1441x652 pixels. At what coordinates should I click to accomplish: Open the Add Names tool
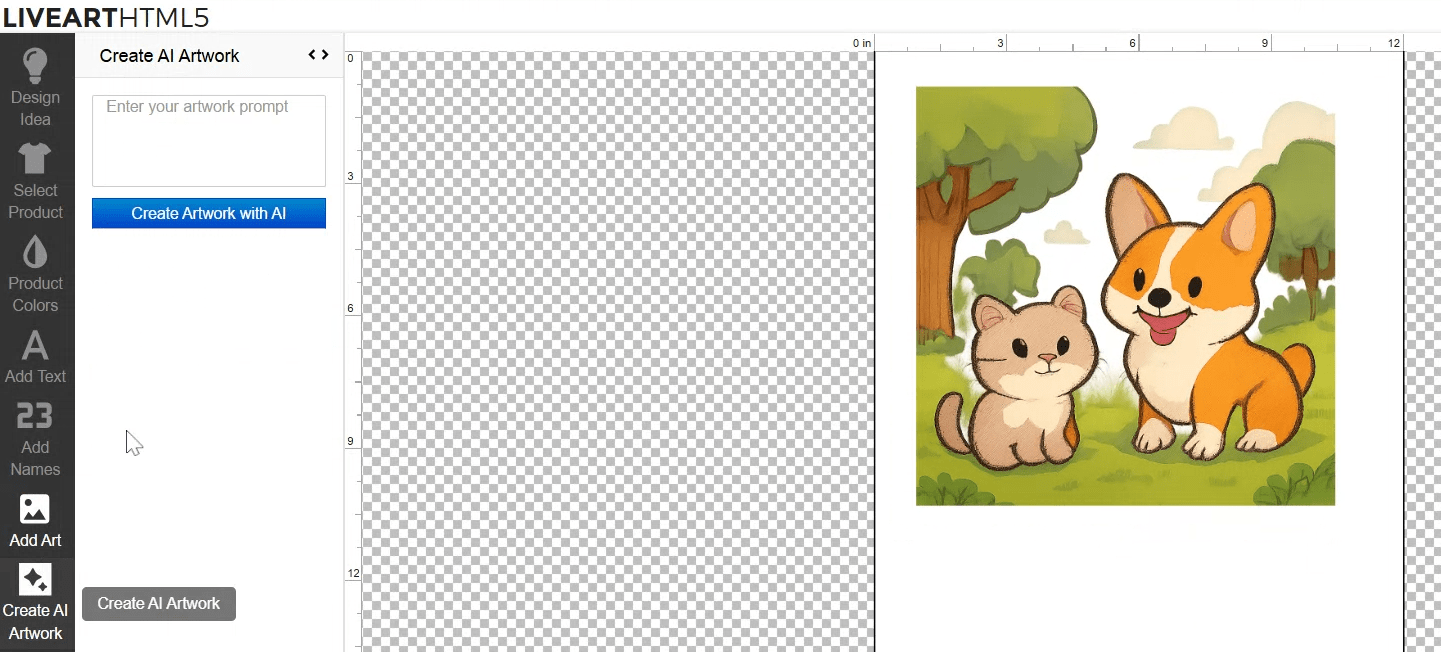(36, 416)
